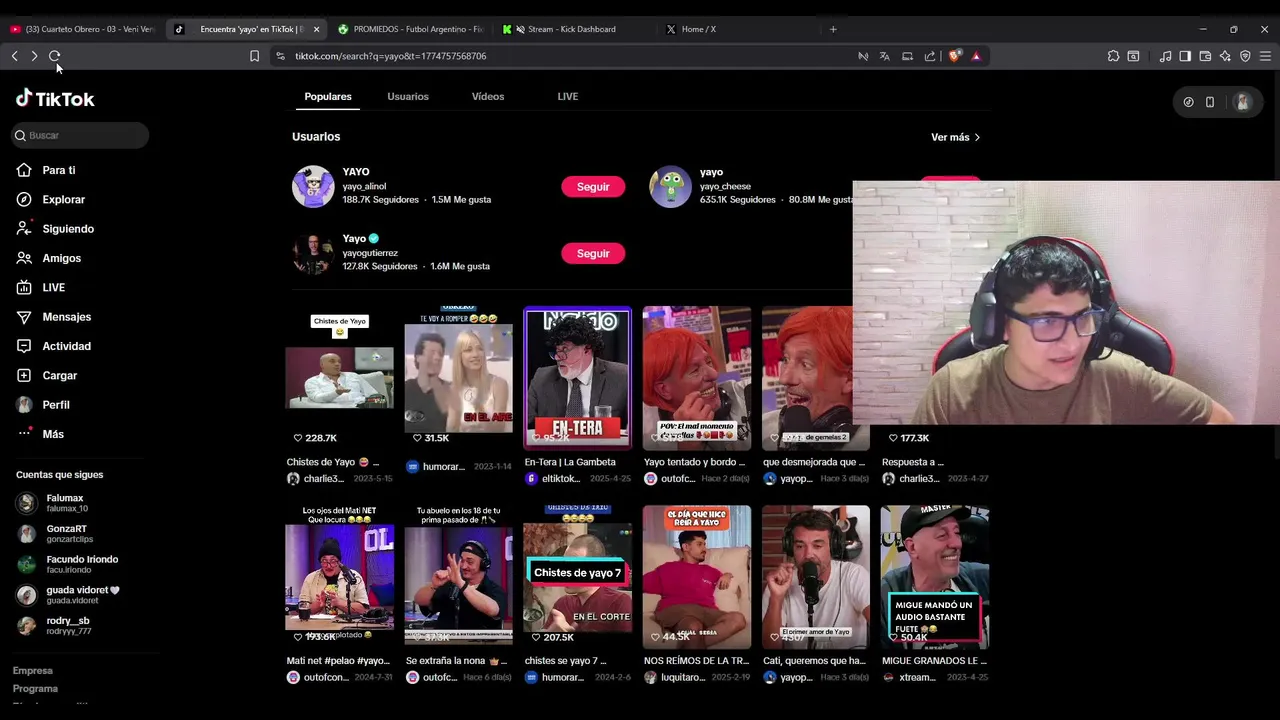Open Brave playlist music note icon
Viewport: 1280px width, 720px height.
point(1165,56)
